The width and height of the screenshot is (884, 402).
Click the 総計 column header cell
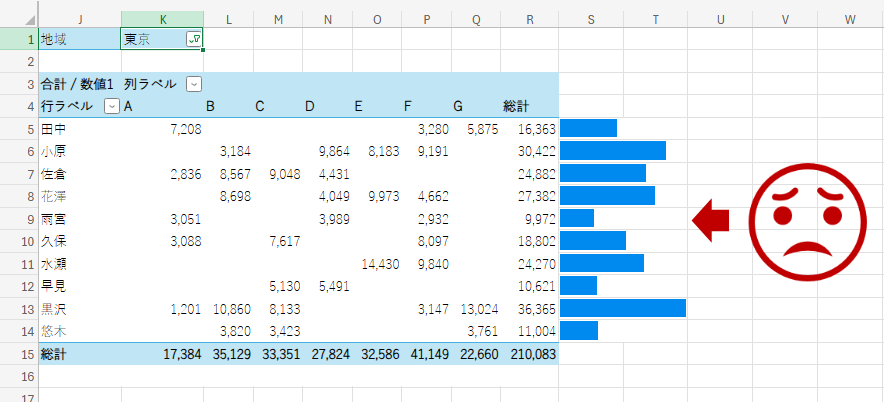point(517,106)
